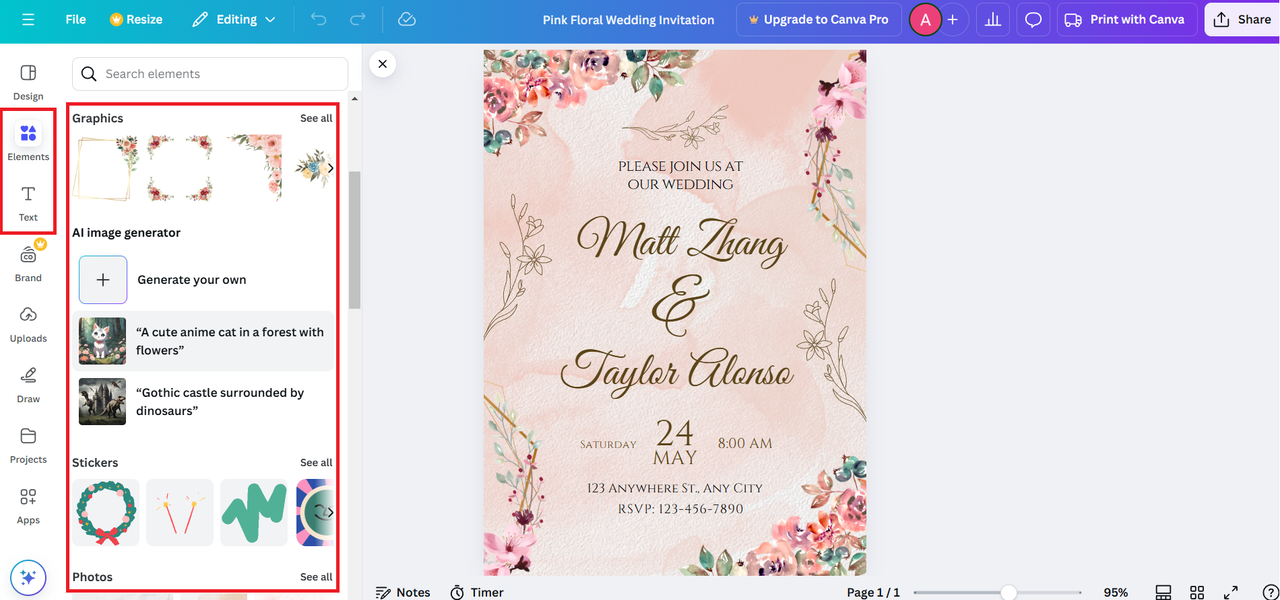Viewport: 1280px width, 600px height.
Task: Click the Pink Floral Wedding Invitation title
Action: [x=628, y=20]
